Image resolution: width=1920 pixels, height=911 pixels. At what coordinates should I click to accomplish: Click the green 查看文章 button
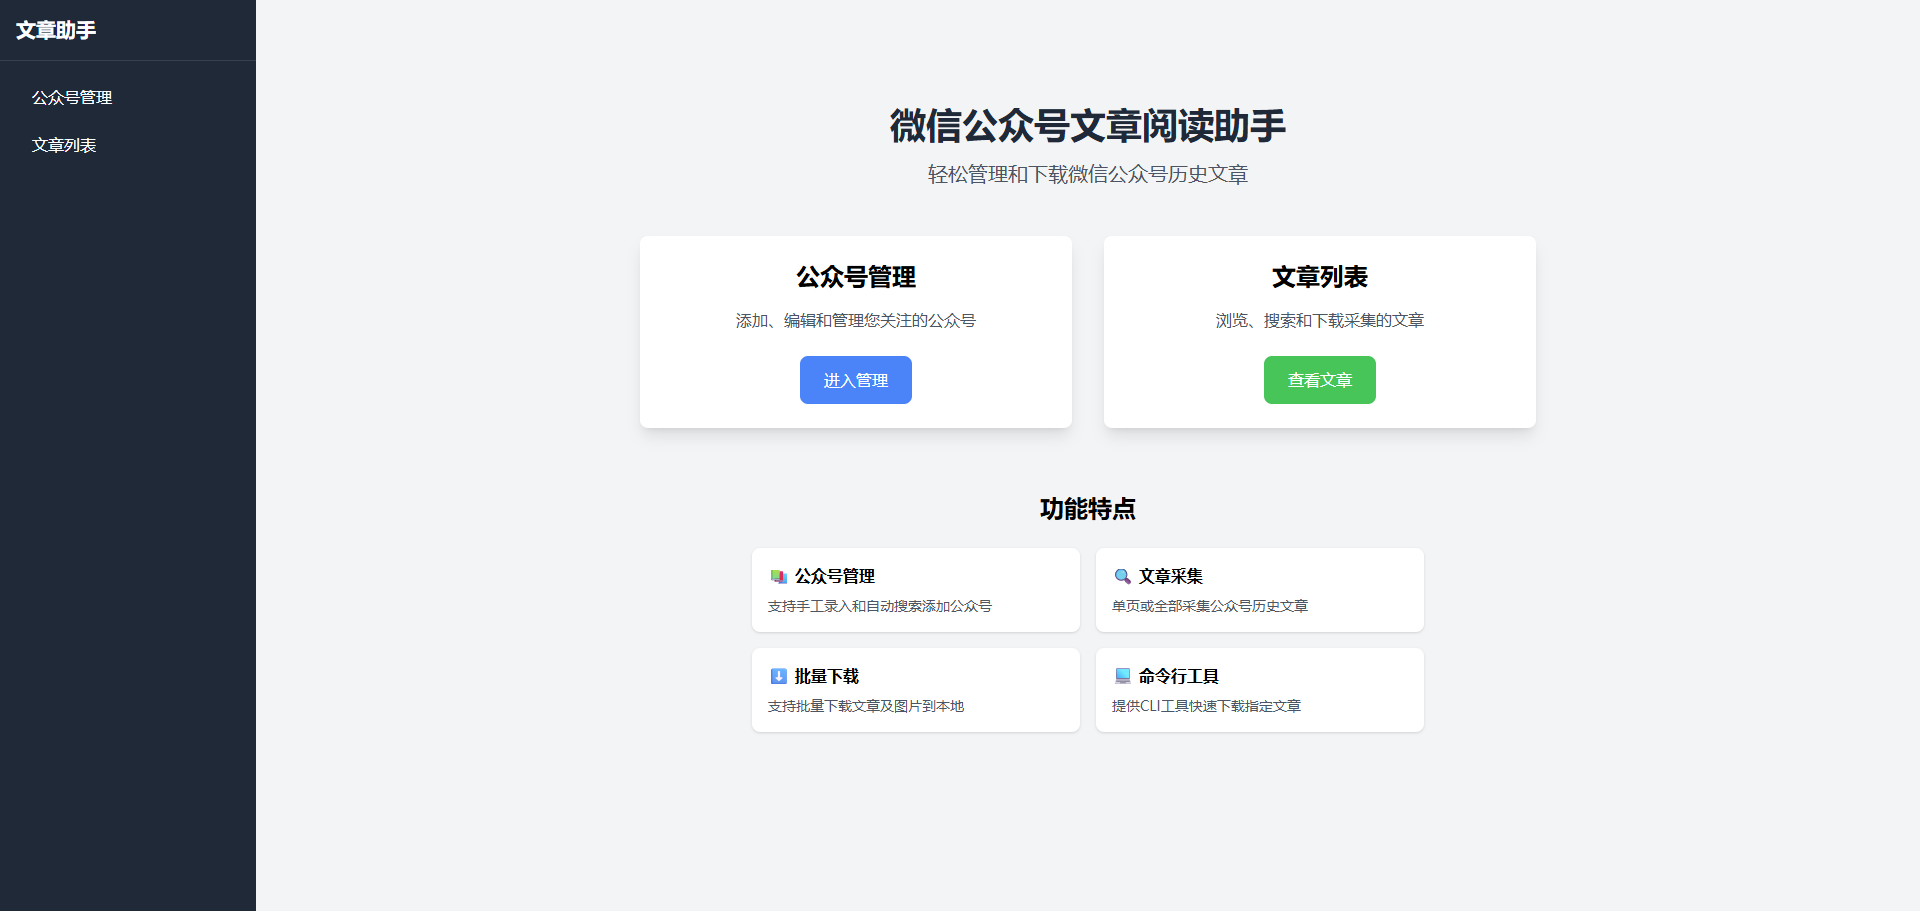[x=1320, y=380]
